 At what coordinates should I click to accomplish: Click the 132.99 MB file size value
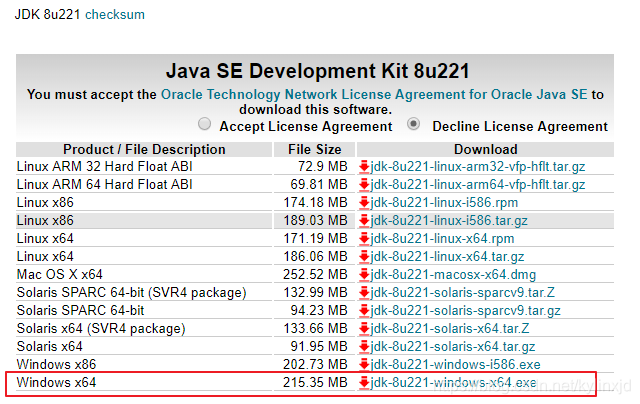coord(316,293)
